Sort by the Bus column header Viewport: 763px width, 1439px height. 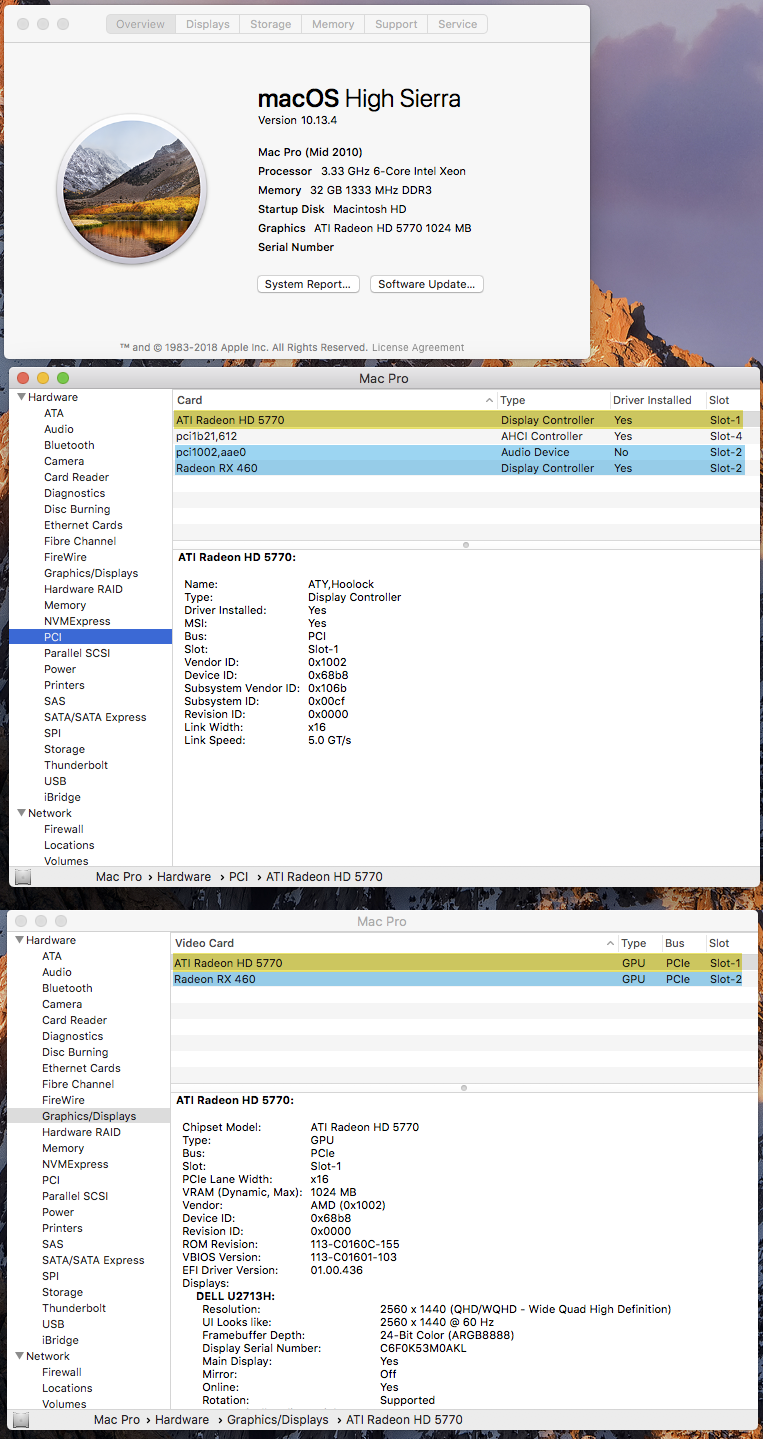coord(683,943)
